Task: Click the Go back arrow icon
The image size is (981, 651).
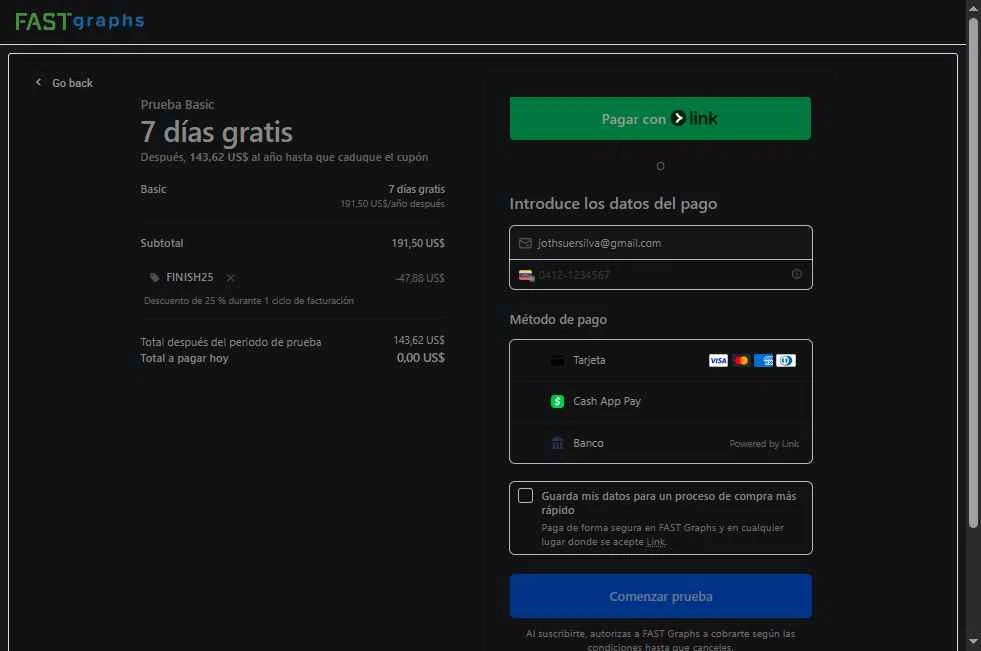Action: [x=39, y=82]
